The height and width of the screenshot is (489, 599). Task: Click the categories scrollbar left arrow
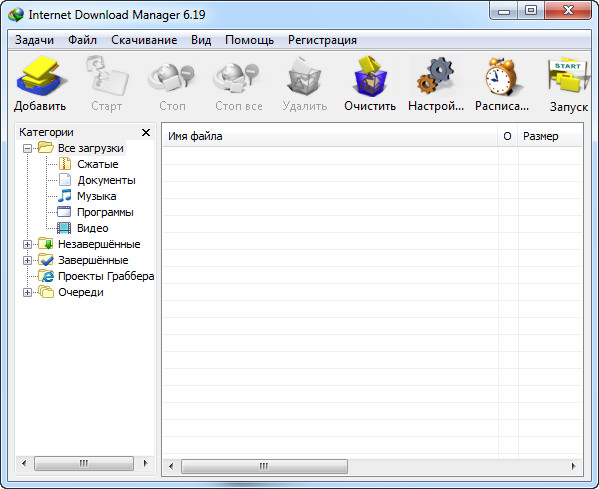[24, 463]
